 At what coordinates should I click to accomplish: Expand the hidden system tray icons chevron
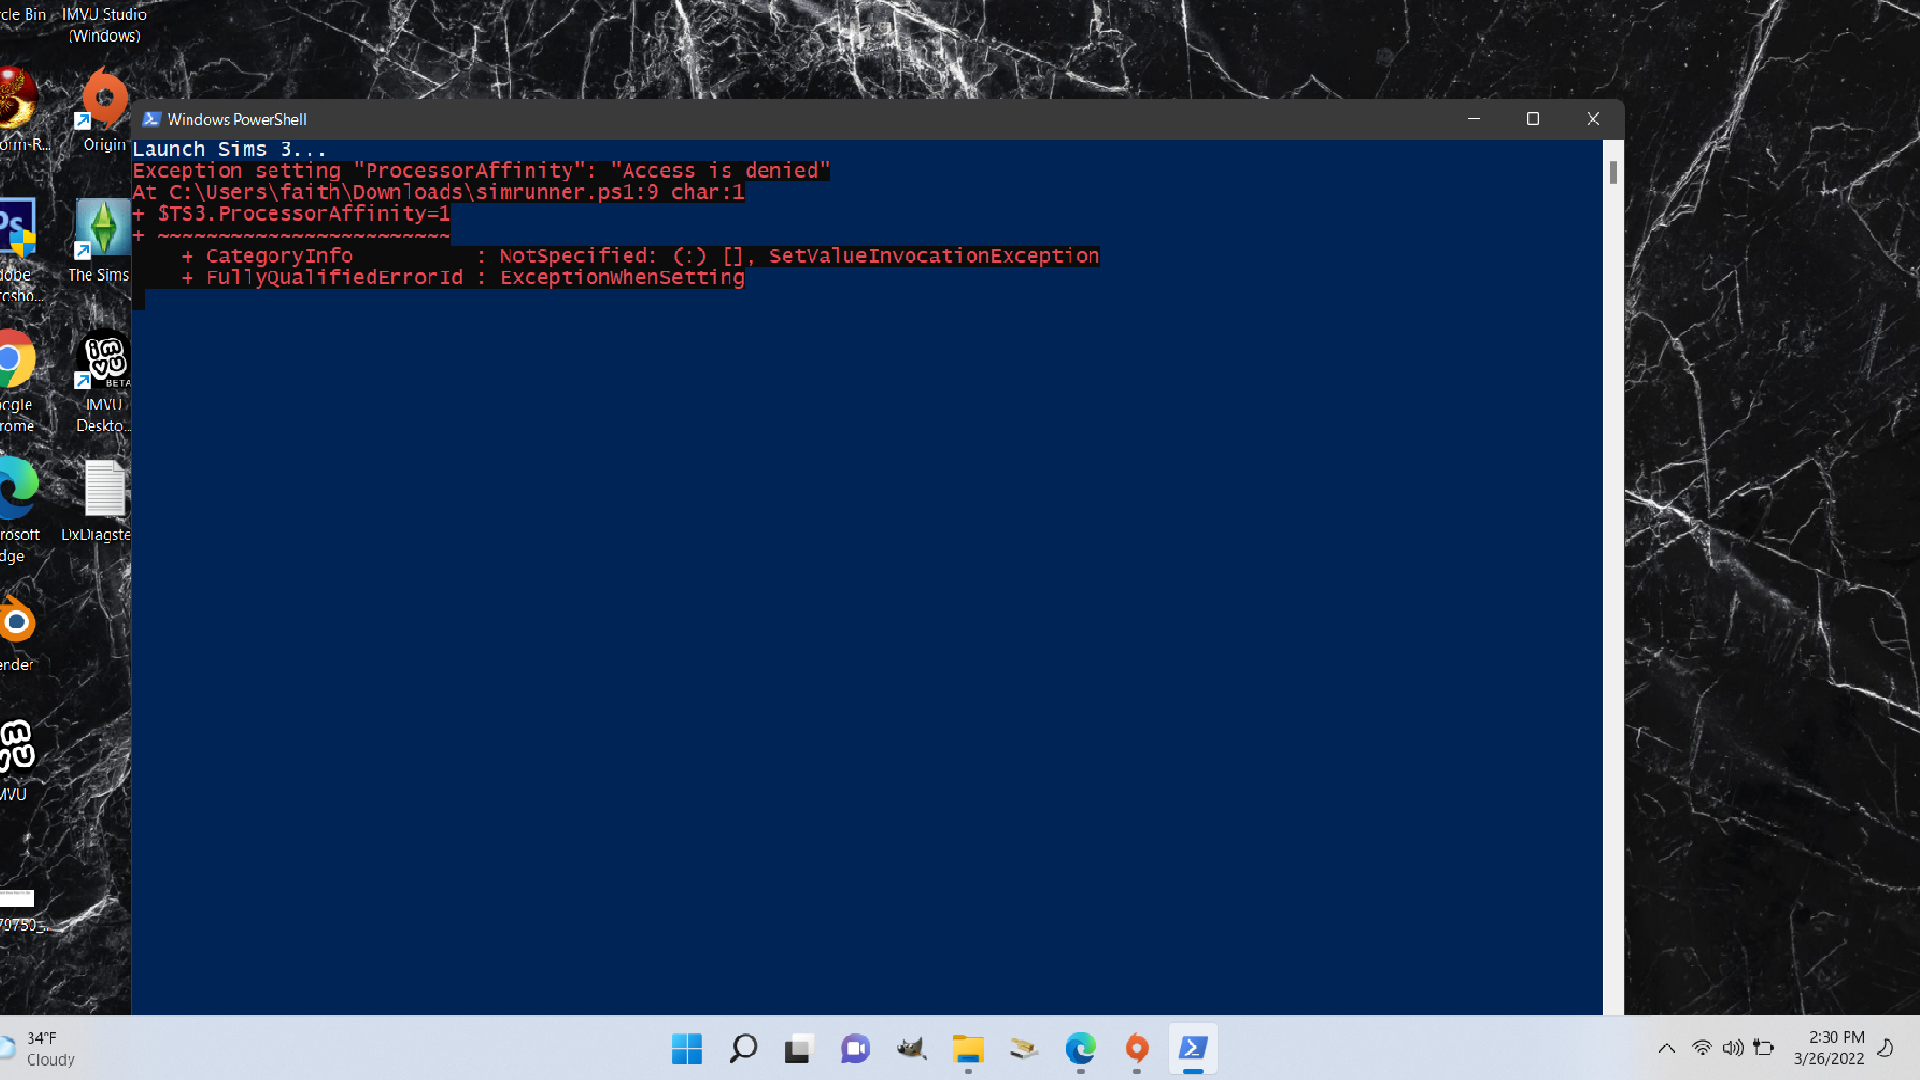(1666, 1048)
